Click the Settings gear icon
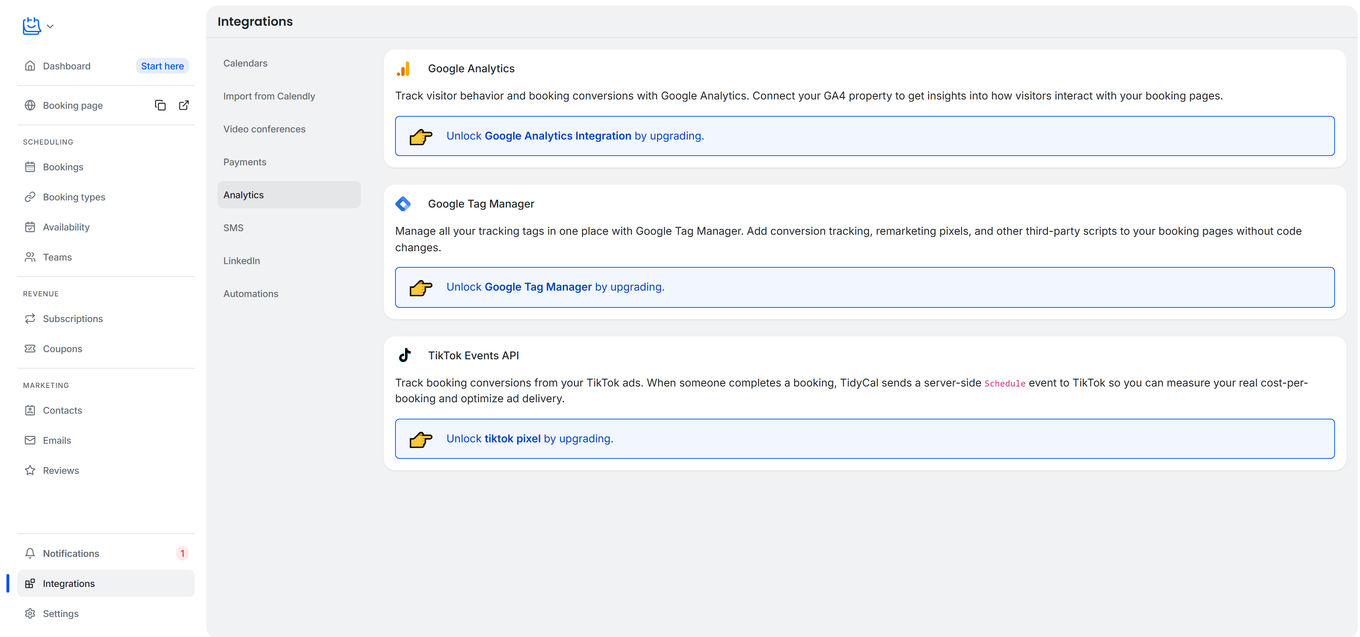The width and height of the screenshot is (1360, 637). [30, 614]
